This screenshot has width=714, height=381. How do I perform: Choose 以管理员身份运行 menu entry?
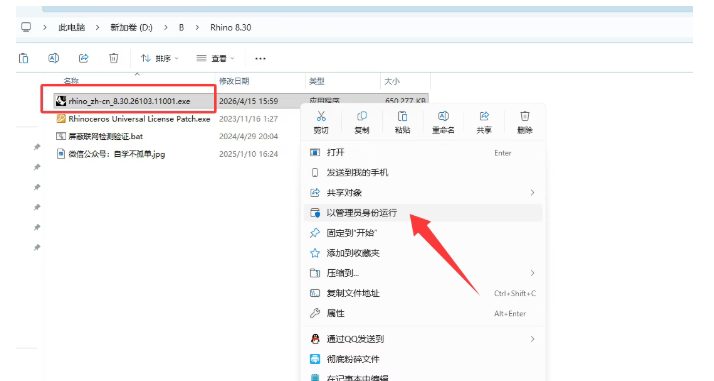423,213
